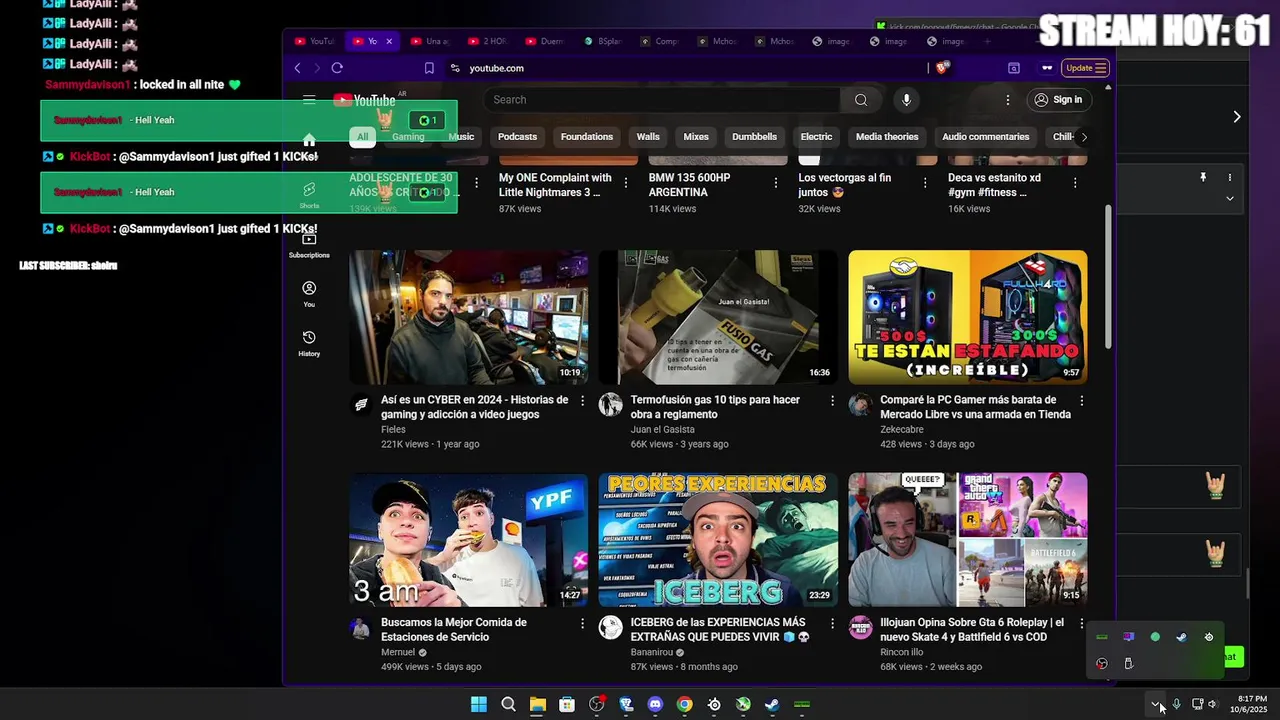Open Steam from the taskbar
Screen dimensions: 1280x720
pyautogui.click(x=772, y=704)
